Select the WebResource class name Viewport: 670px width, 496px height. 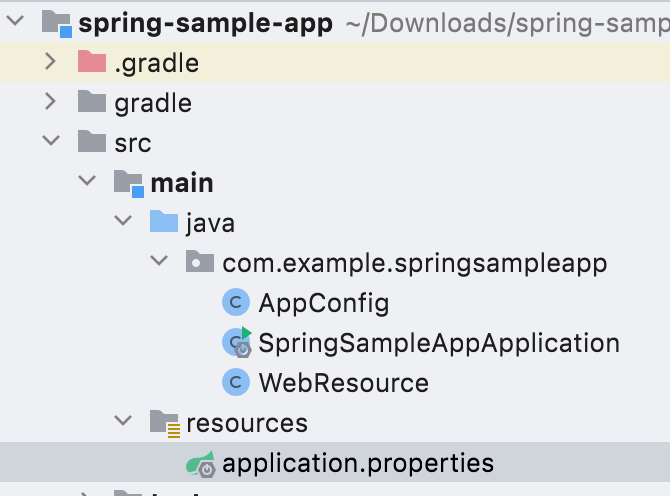pyautogui.click(x=343, y=382)
